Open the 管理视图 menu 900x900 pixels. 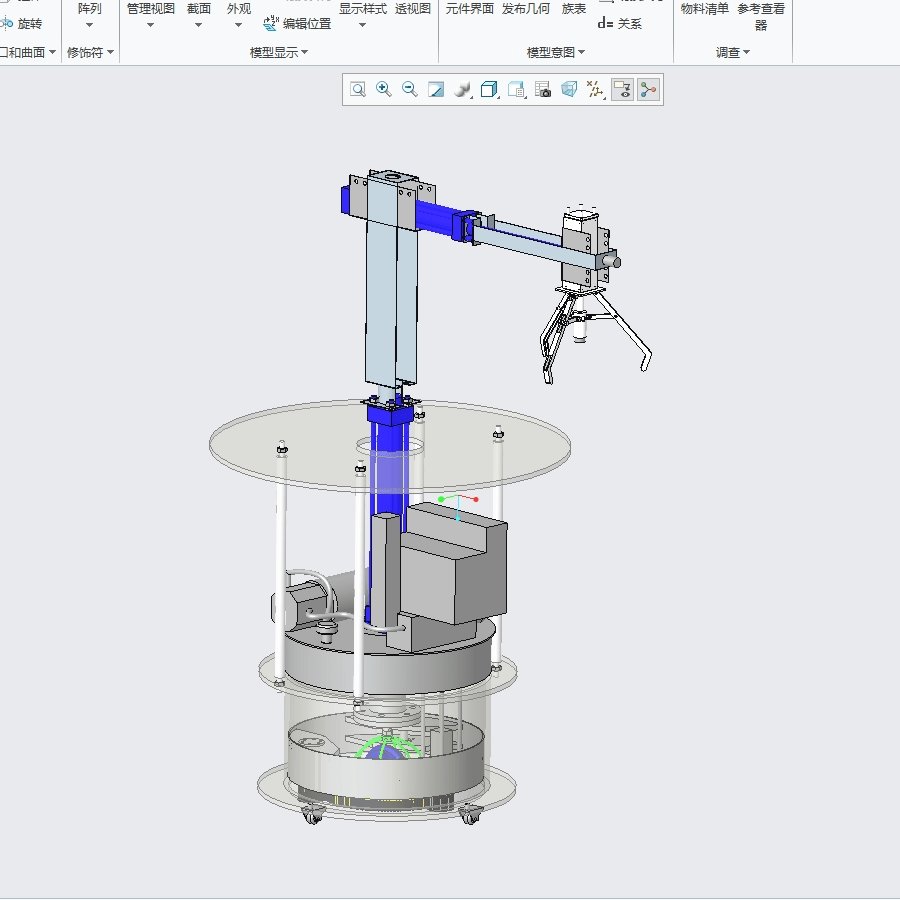tap(150, 15)
